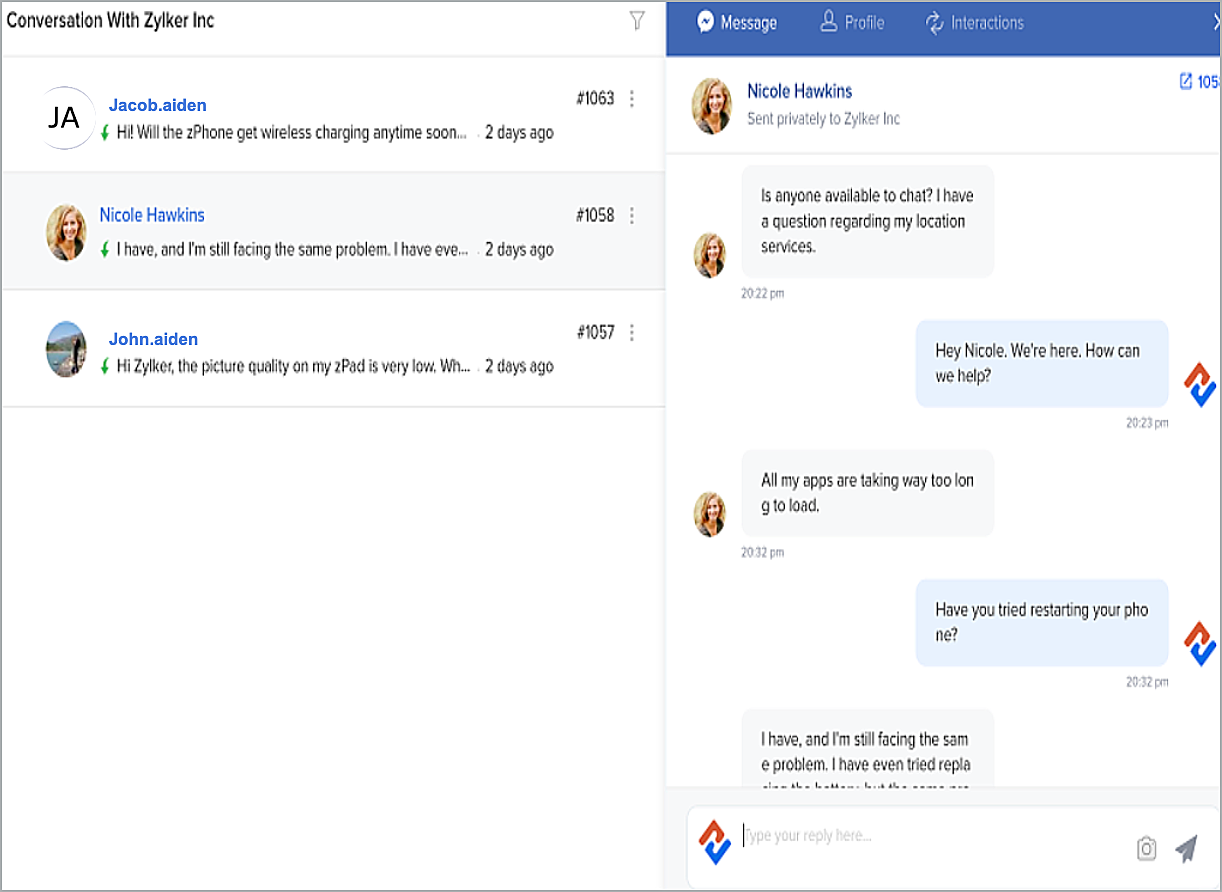Viewport: 1222px width, 892px height.
Task: Click Nicole's avatar beside 'All my apps' message
Action: (x=710, y=514)
